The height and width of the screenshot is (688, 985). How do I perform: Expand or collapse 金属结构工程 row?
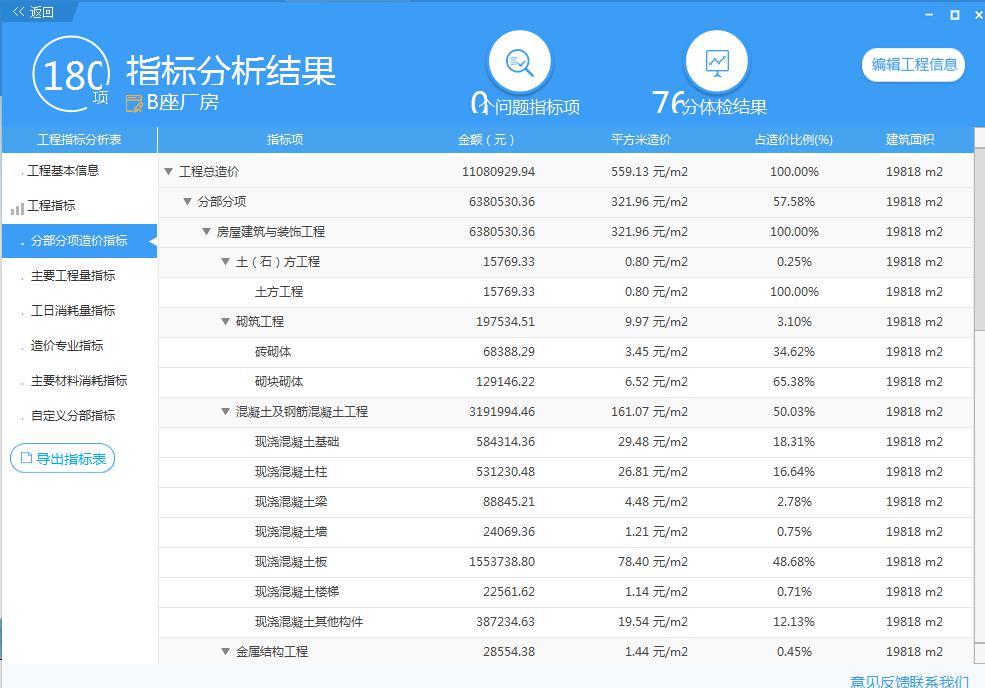click(225, 652)
